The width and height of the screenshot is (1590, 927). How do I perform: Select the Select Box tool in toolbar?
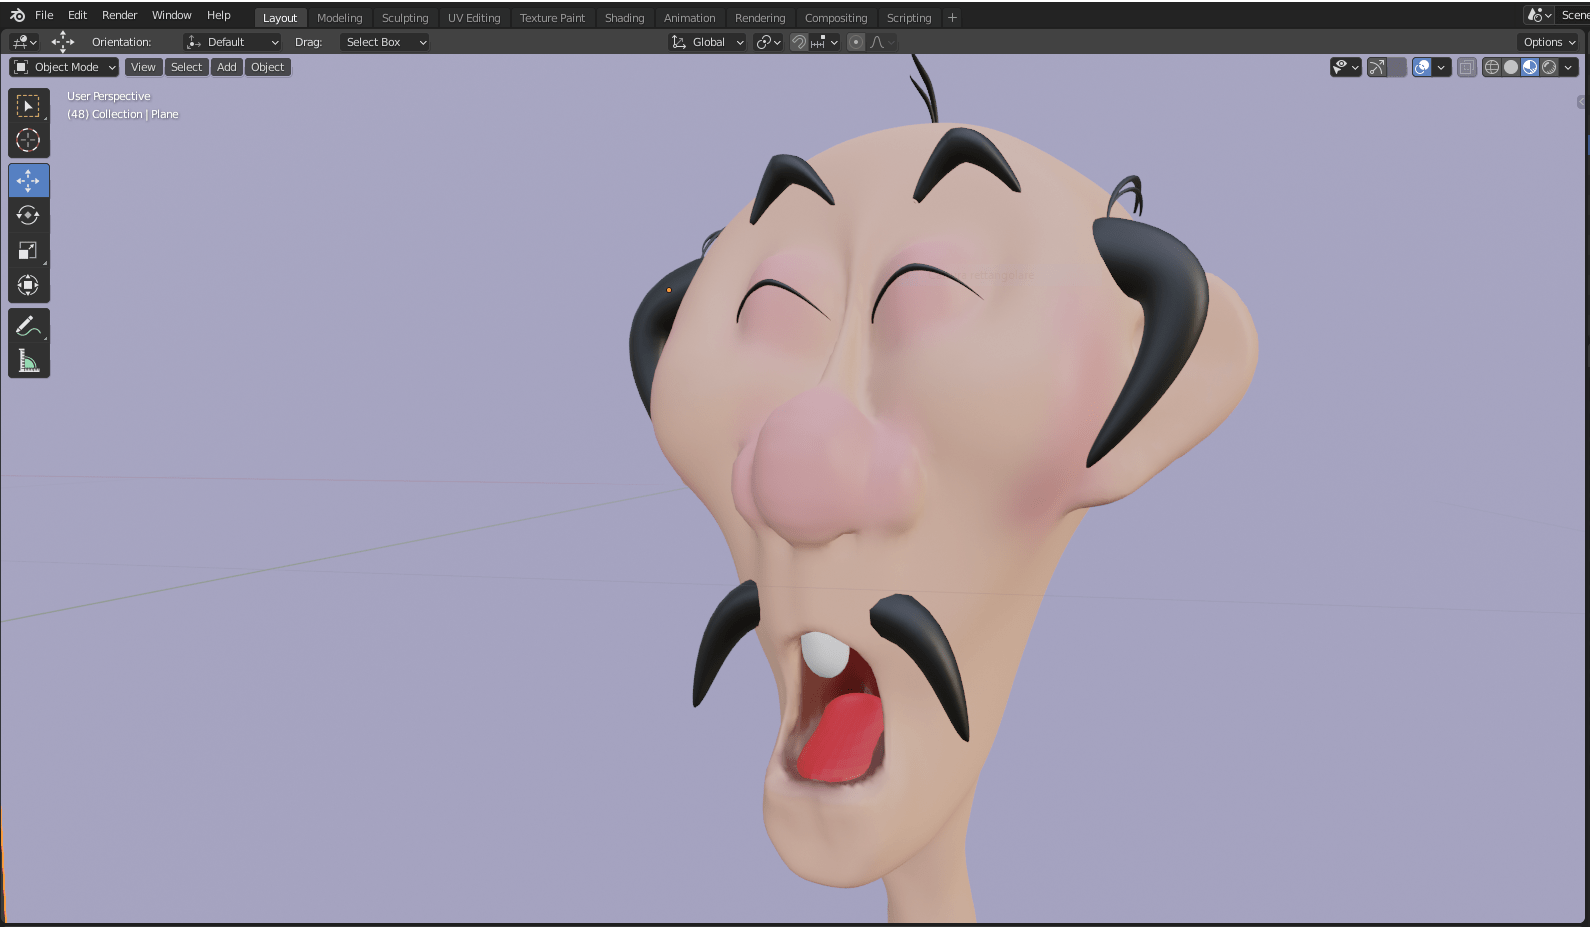[28, 106]
